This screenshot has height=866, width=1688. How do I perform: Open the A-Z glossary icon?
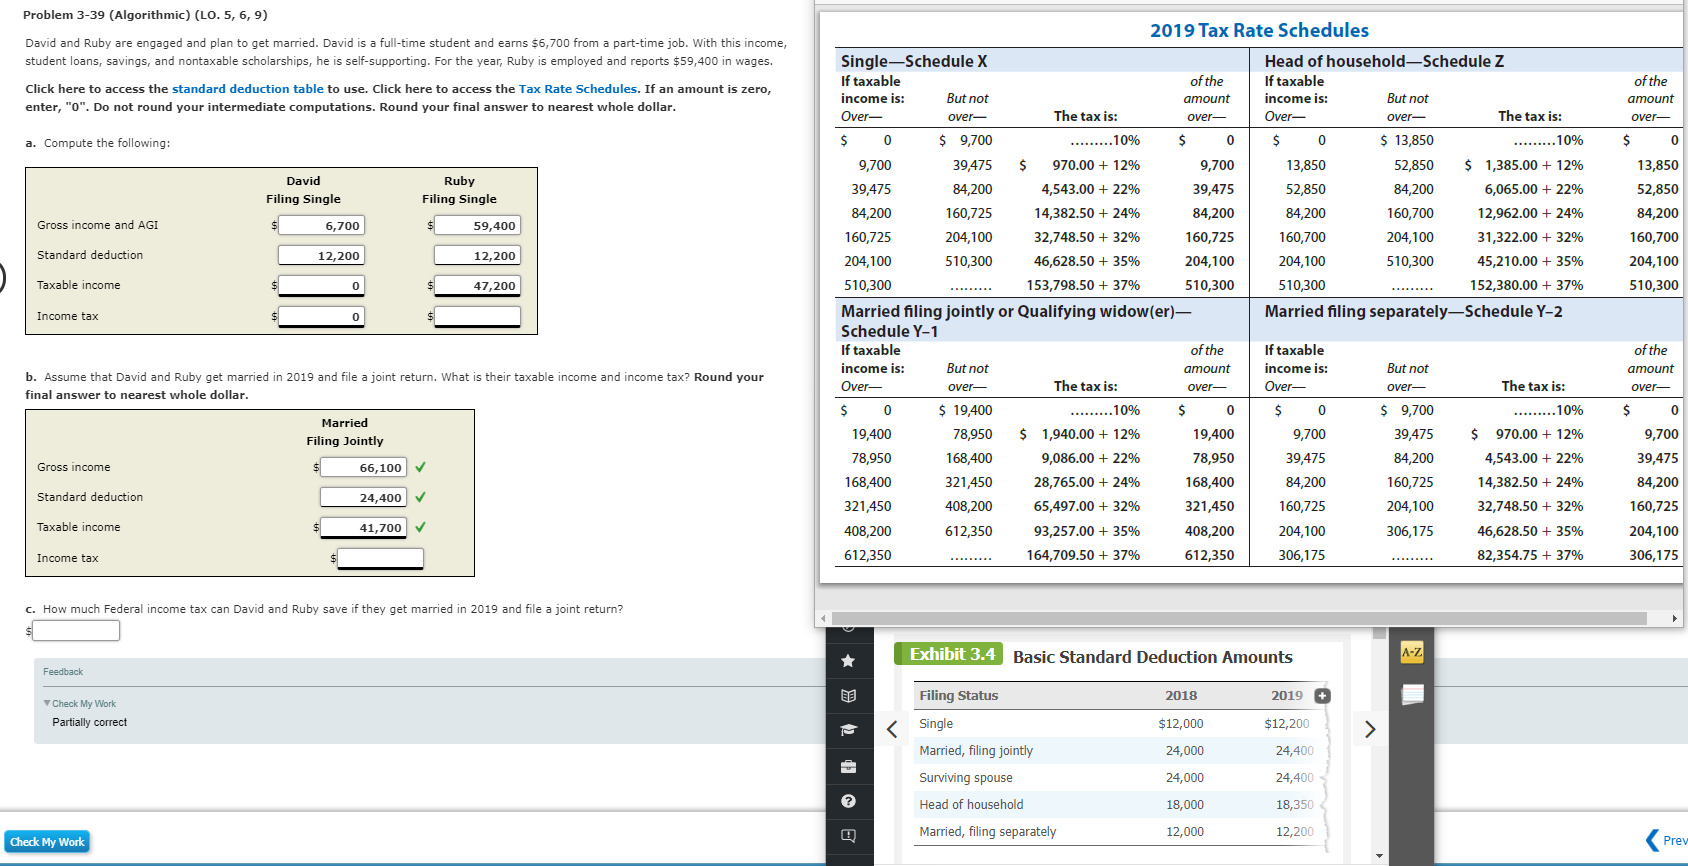1412,653
